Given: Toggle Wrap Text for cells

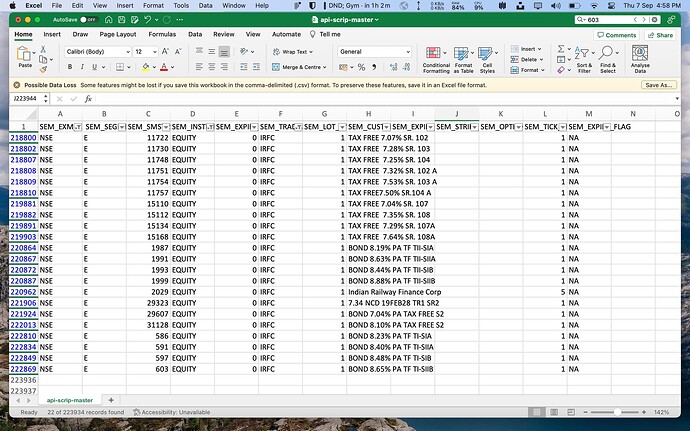Looking at the screenshot, I should pos(294,51).
